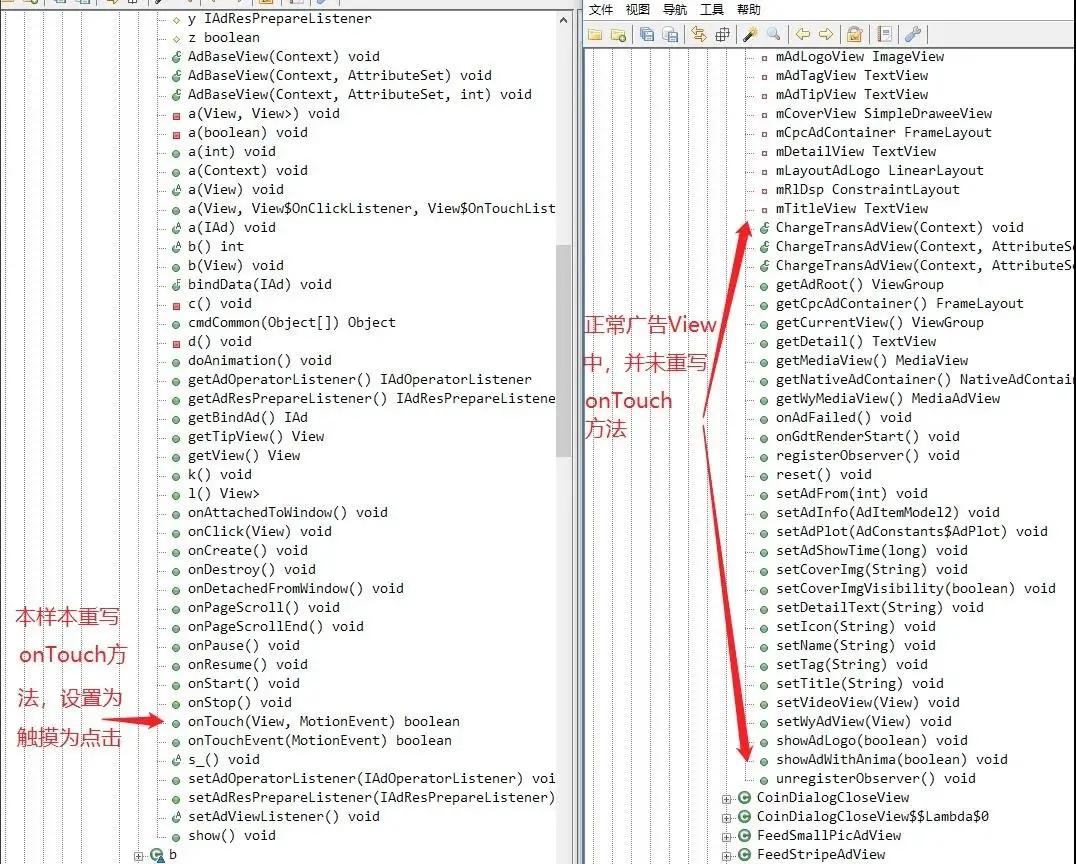Viewport: 1076px width, 864px height.
Task: Click the magnifying glass search icon
Action: tap(773, 34)
